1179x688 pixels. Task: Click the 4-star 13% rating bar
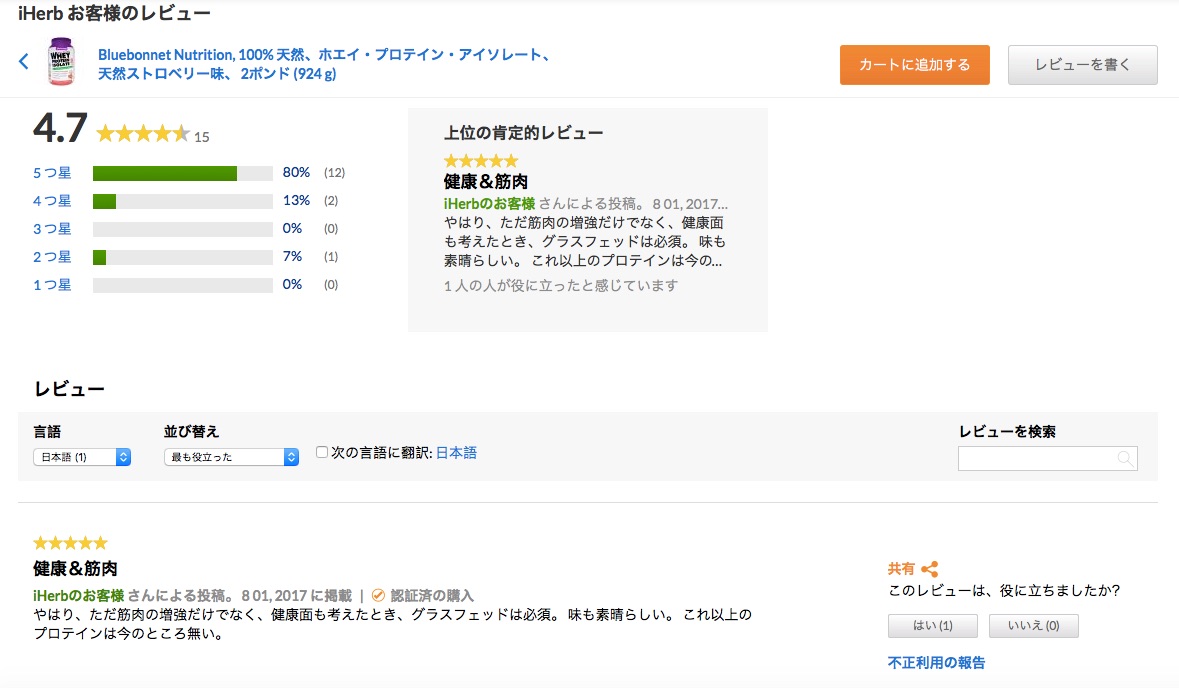[x=183, y=201]
